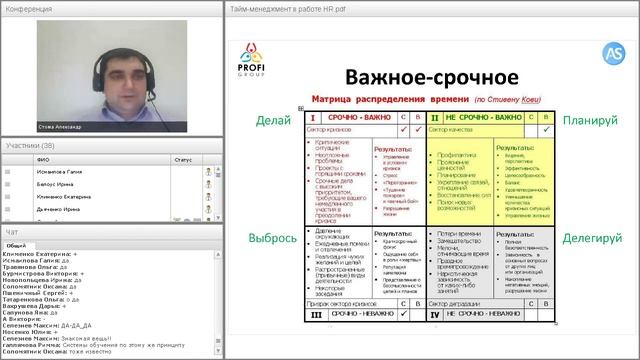Click the grey square icon left of Исмаилова Галия

pyautogui.click(x=7, y=172)
